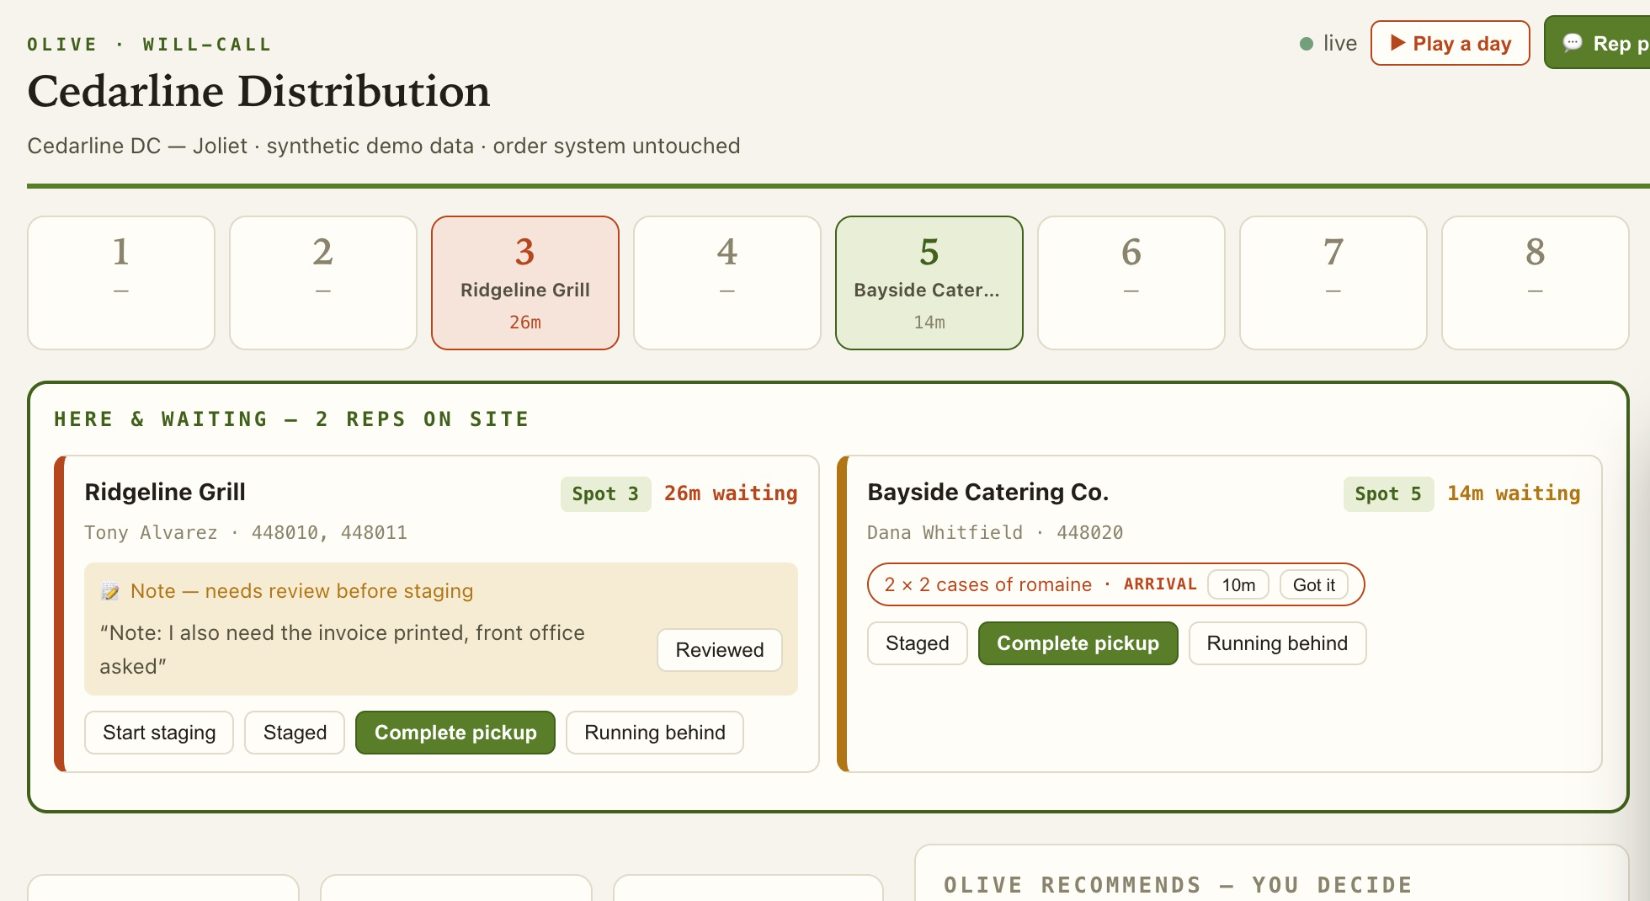Acknowledge romaine alert with Got it
The image size is (1650, 901).
coord(1314,585)
